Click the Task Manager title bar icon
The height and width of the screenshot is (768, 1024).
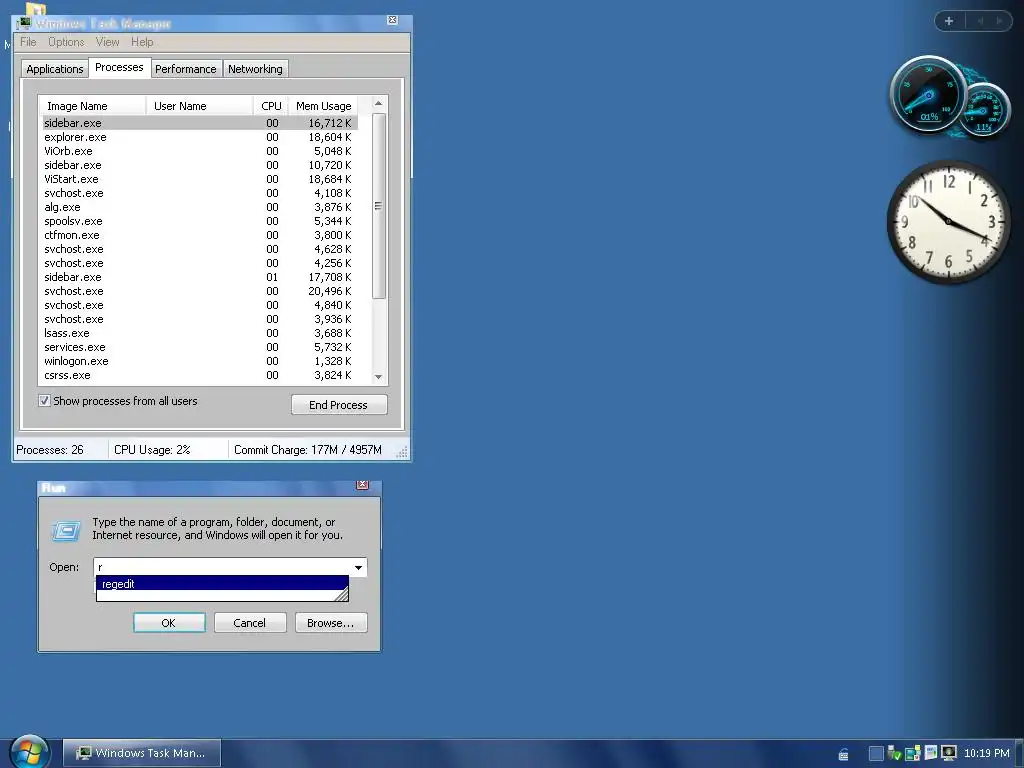[x=25, y=24]
